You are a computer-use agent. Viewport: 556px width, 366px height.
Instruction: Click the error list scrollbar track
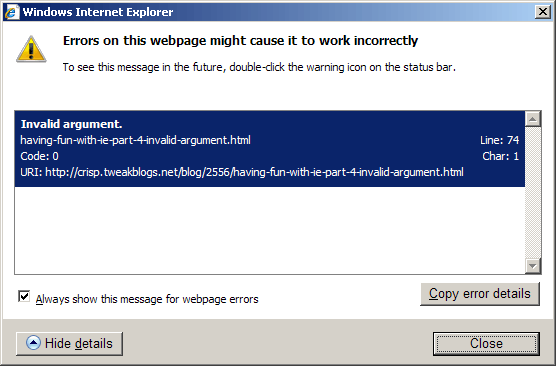(533, 193)
